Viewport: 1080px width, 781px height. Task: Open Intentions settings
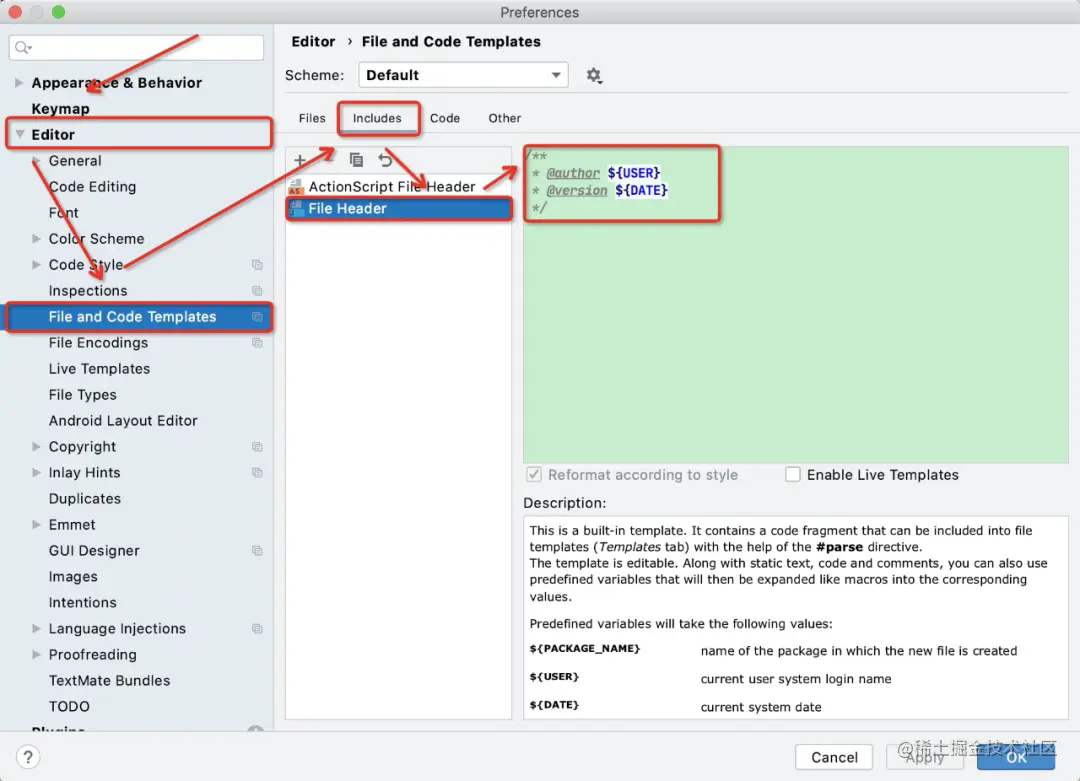coord(82,603)
